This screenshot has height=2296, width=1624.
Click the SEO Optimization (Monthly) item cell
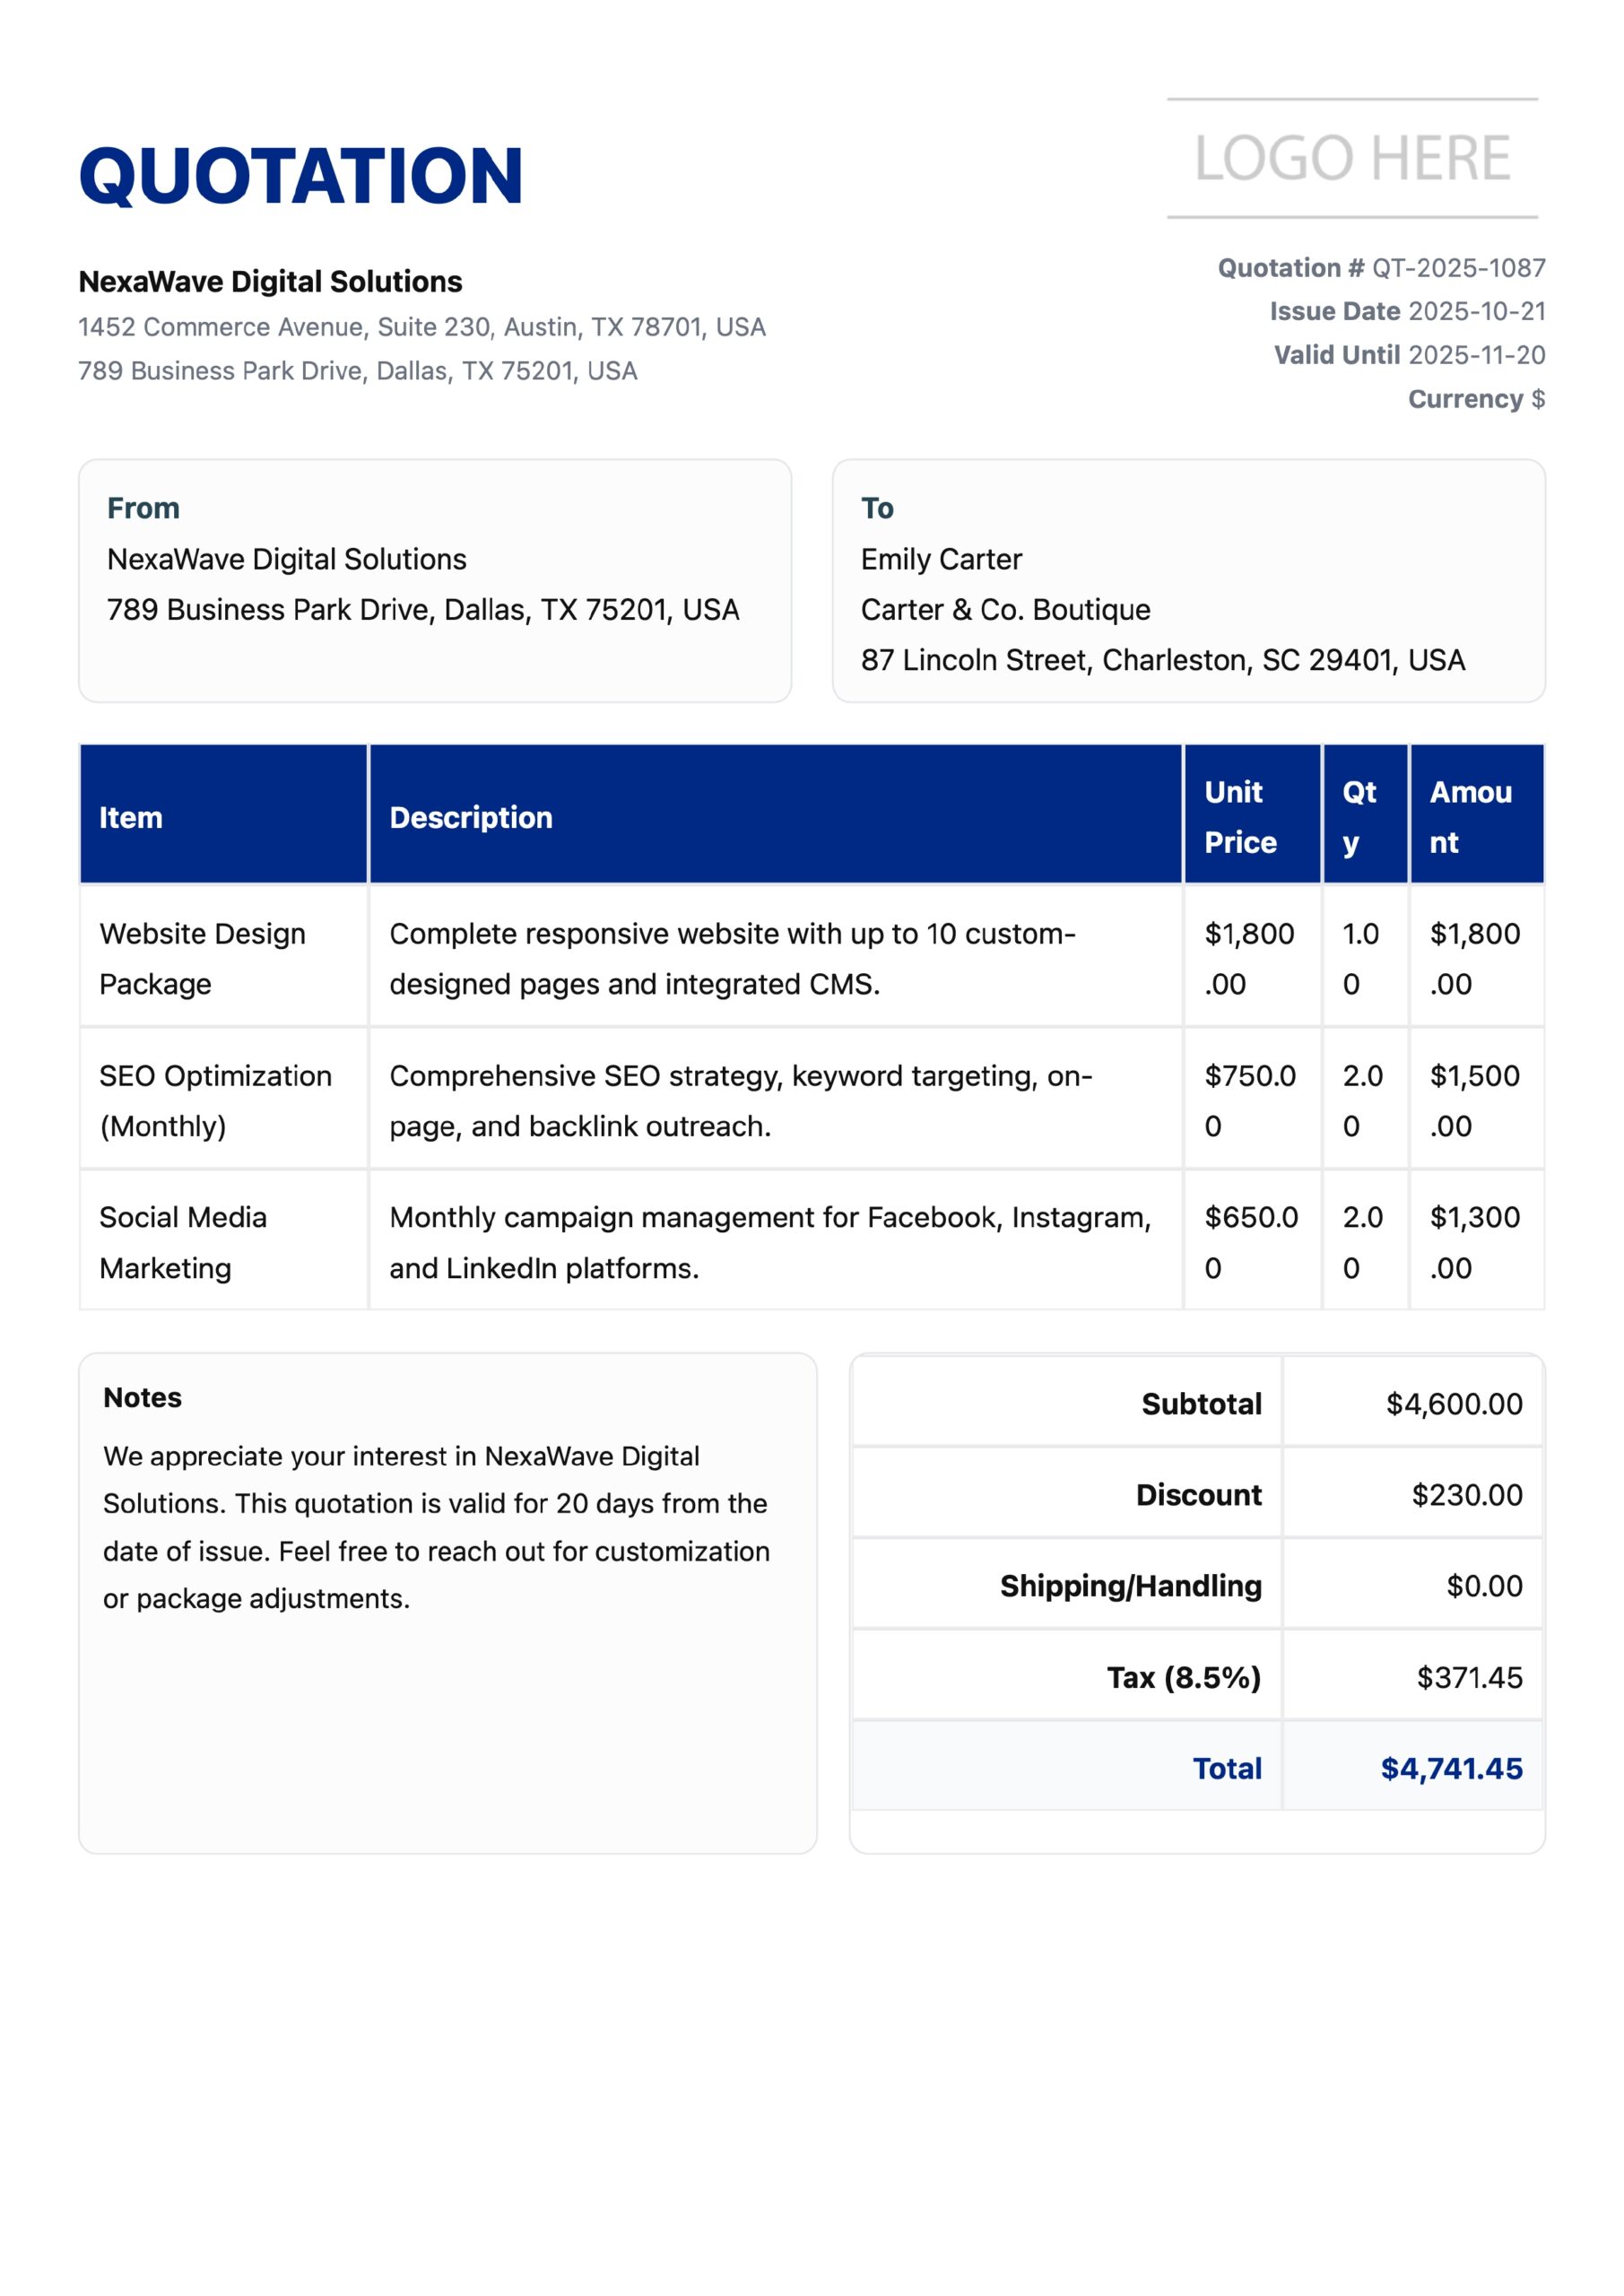tap(215, 1100)
